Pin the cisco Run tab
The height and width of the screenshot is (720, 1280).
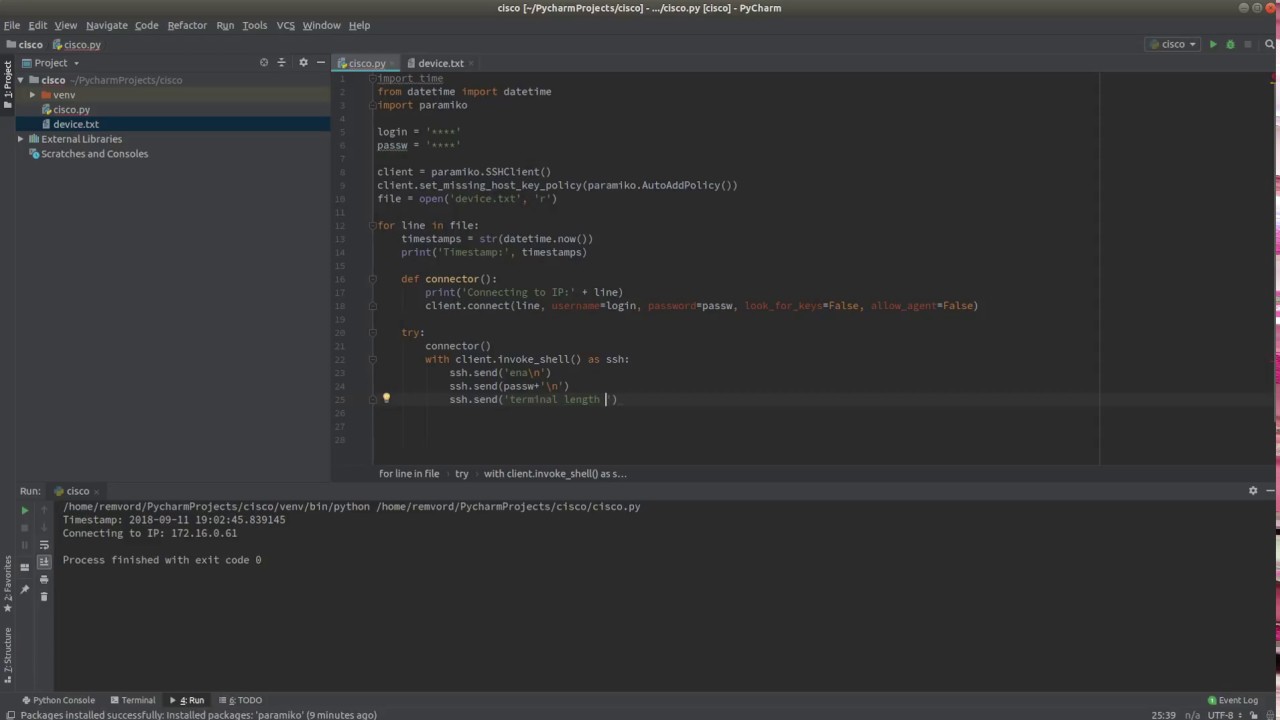pos(25,589)
